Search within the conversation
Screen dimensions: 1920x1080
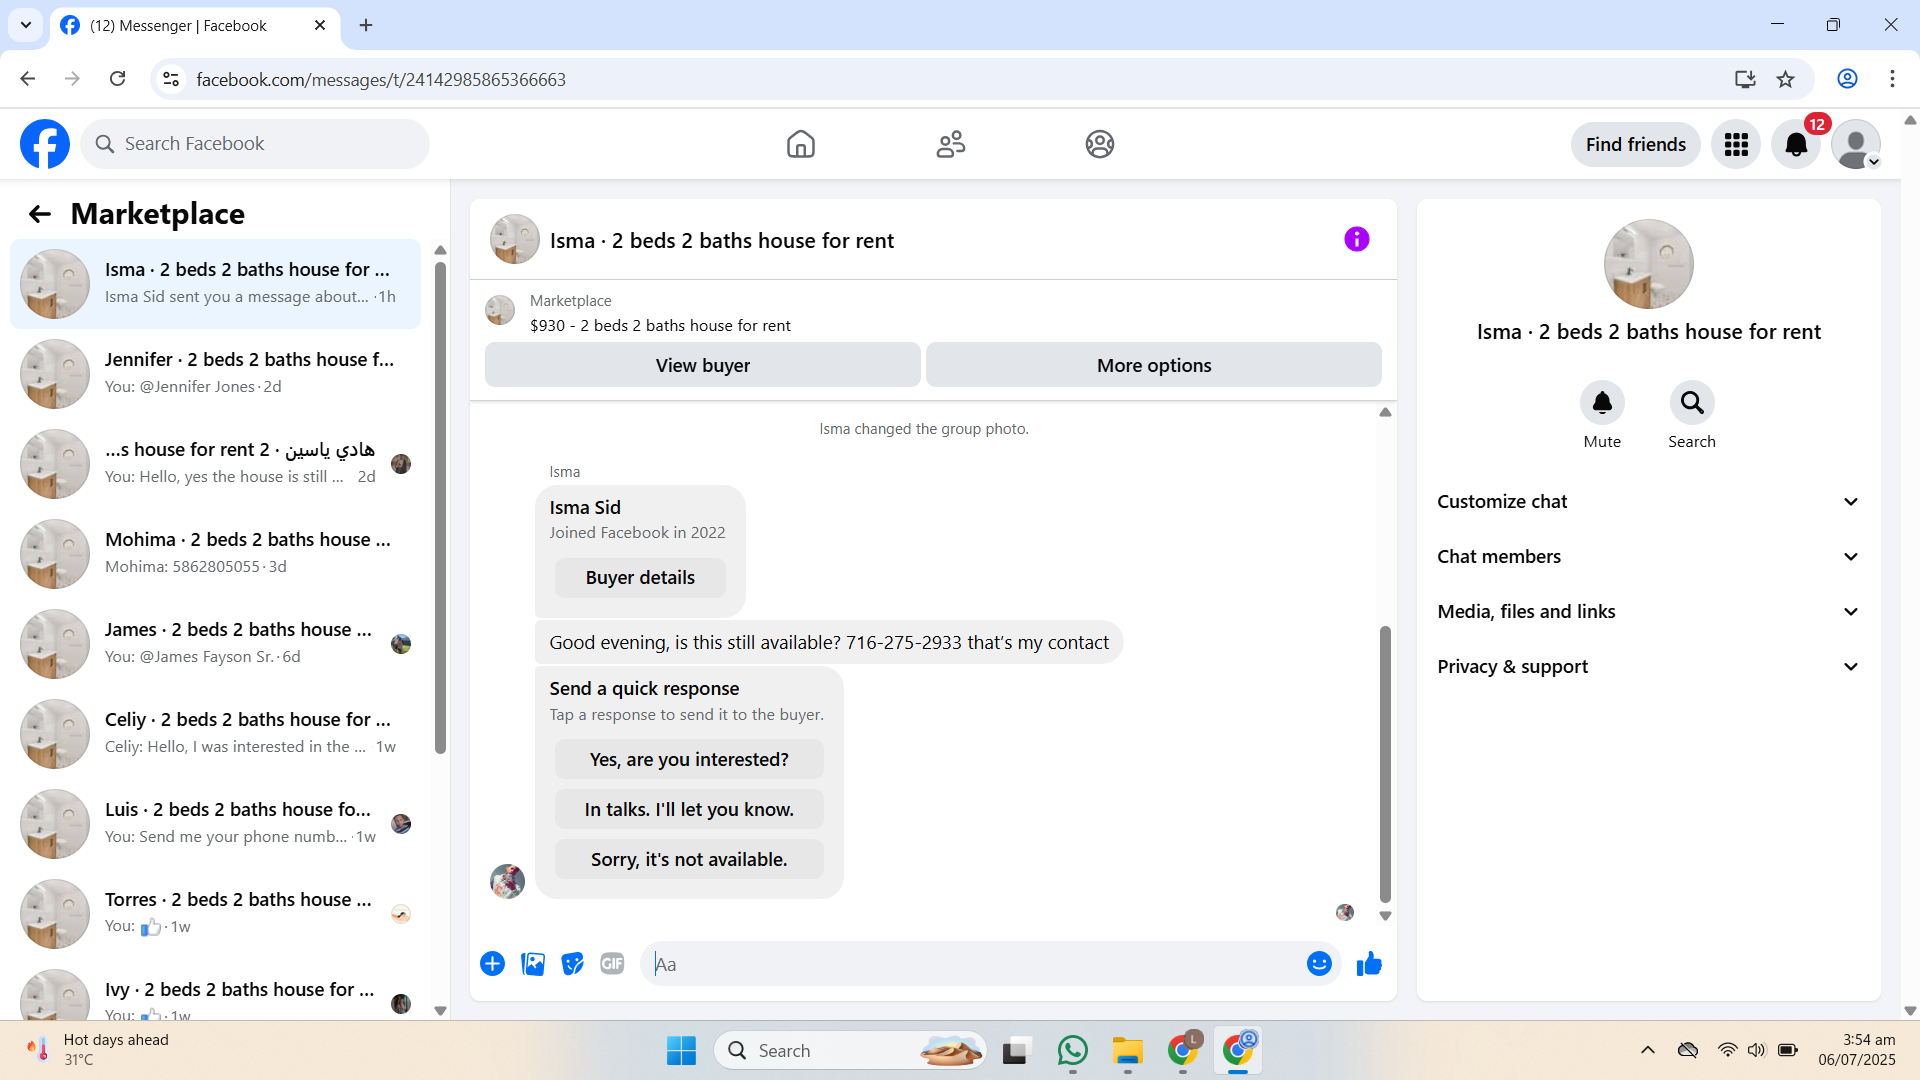[1691, 403]
